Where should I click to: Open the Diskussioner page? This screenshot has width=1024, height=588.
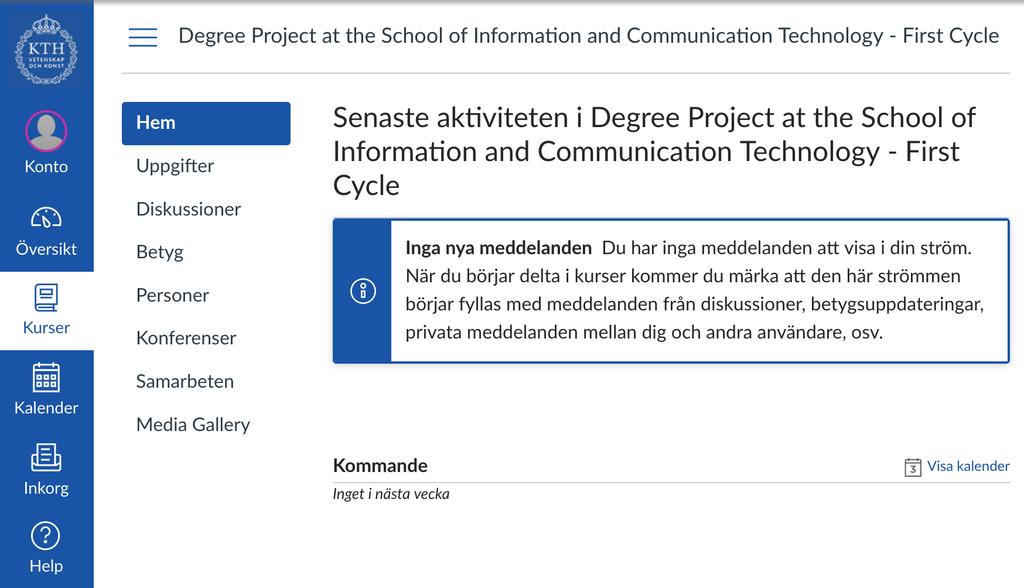pos(189,209)
